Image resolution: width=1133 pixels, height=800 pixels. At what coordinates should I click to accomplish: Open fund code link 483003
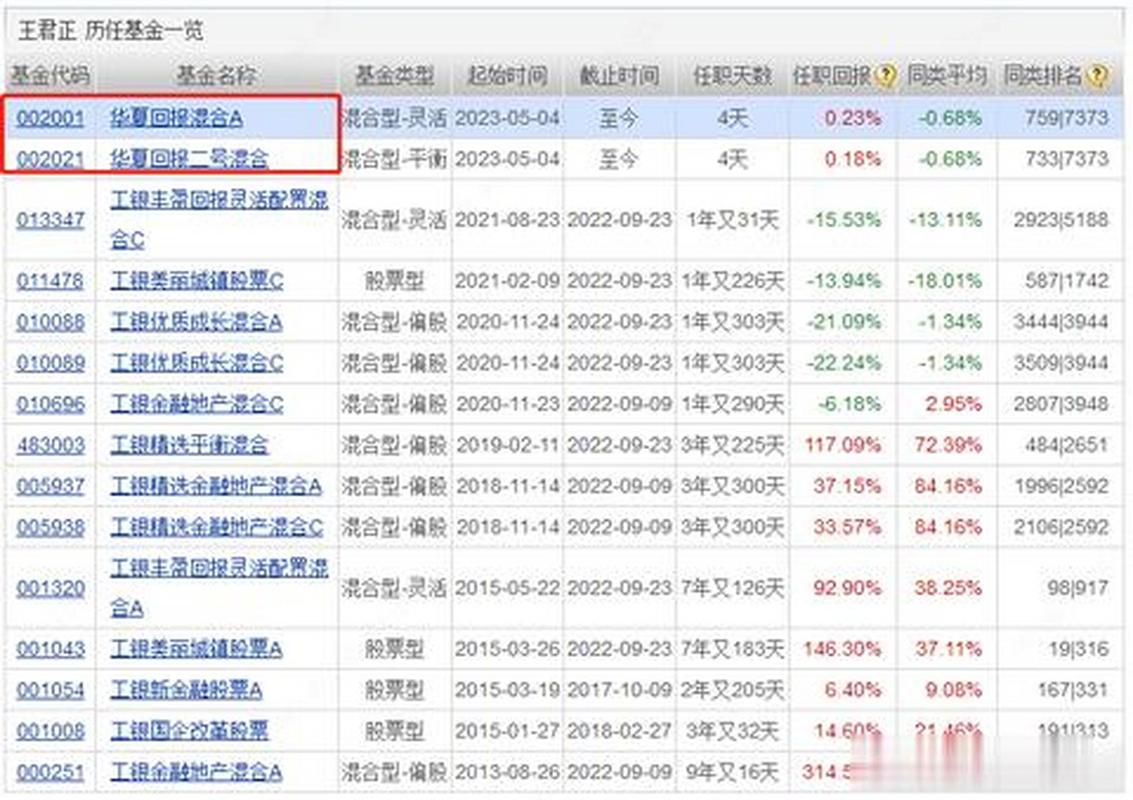[51, 445]
